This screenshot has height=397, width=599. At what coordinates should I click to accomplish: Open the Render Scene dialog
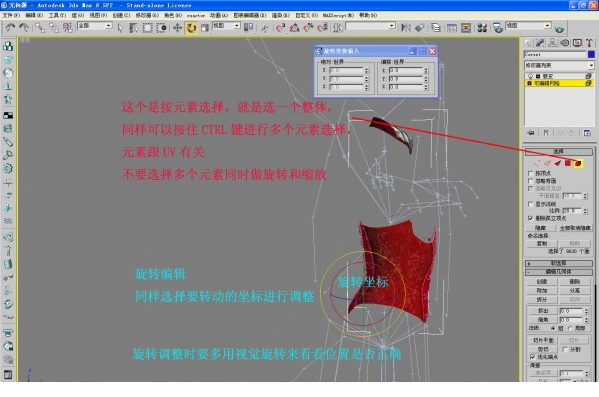[x=498, y=28]
